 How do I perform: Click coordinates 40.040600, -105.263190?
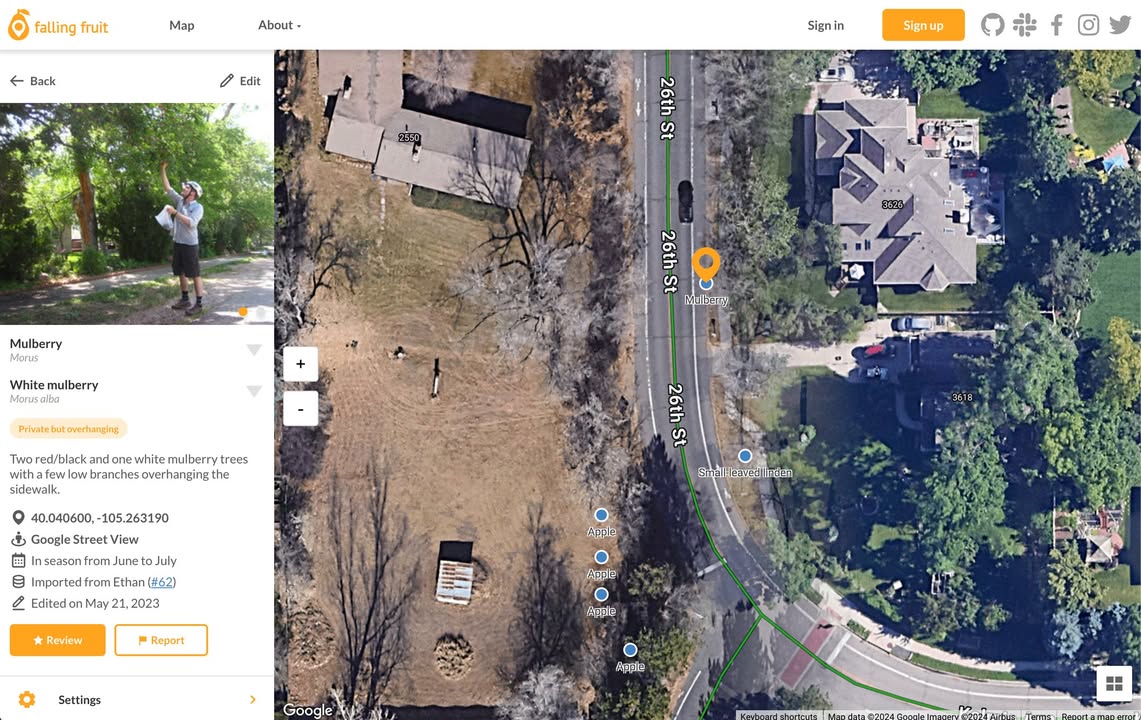(100, 518)
